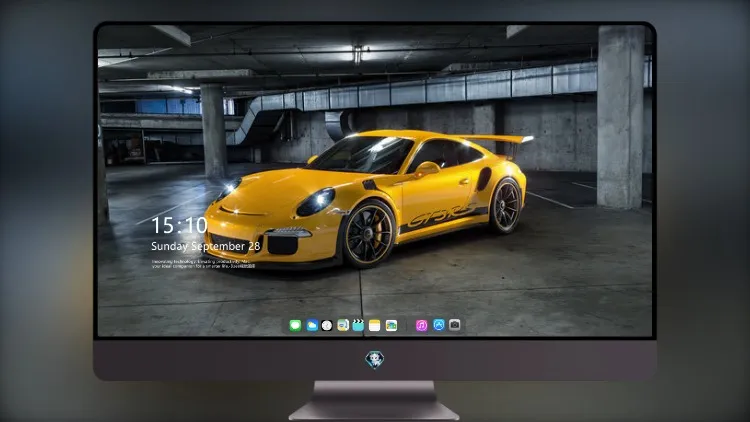
Task: Click the small description text under date
Action: point(203,264)
